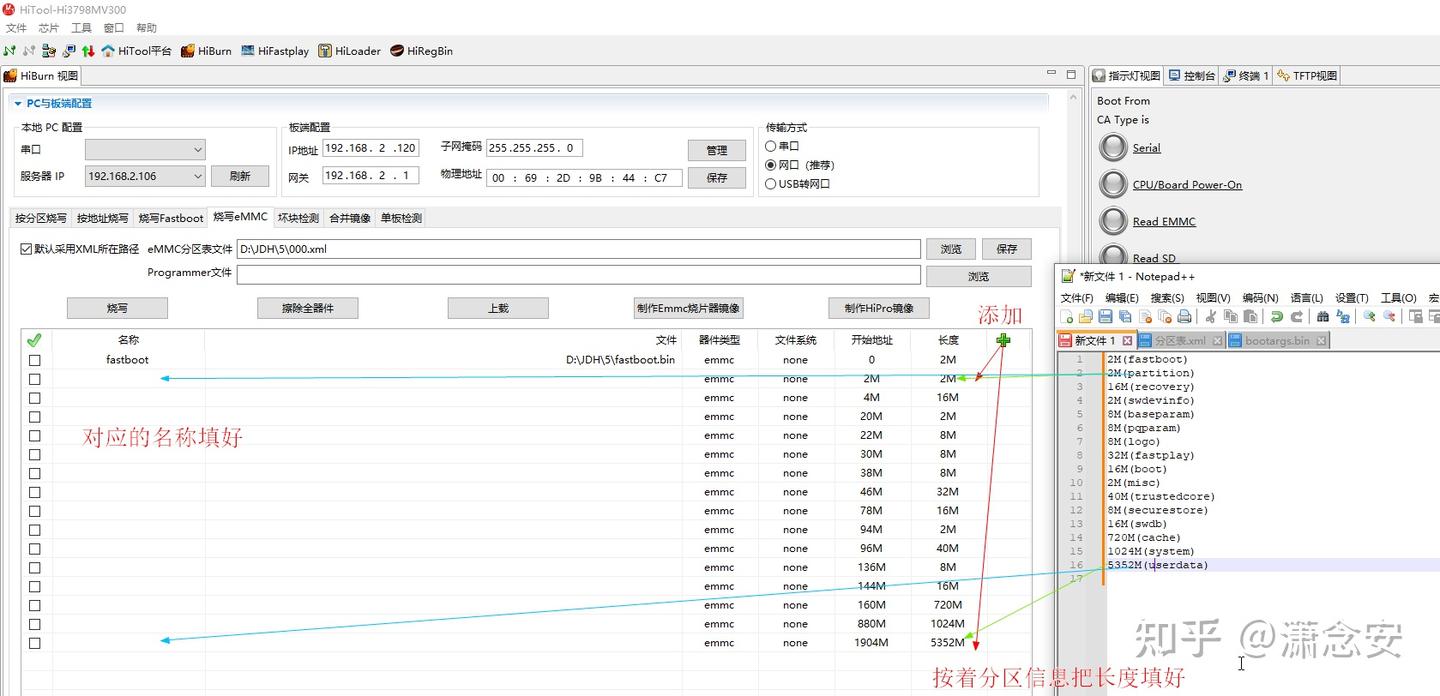Image resolution: width=1440 pixels, height=696 pixels.
Task: Click Paste icon in Notepad++ toolbar
Action: 1250,316
